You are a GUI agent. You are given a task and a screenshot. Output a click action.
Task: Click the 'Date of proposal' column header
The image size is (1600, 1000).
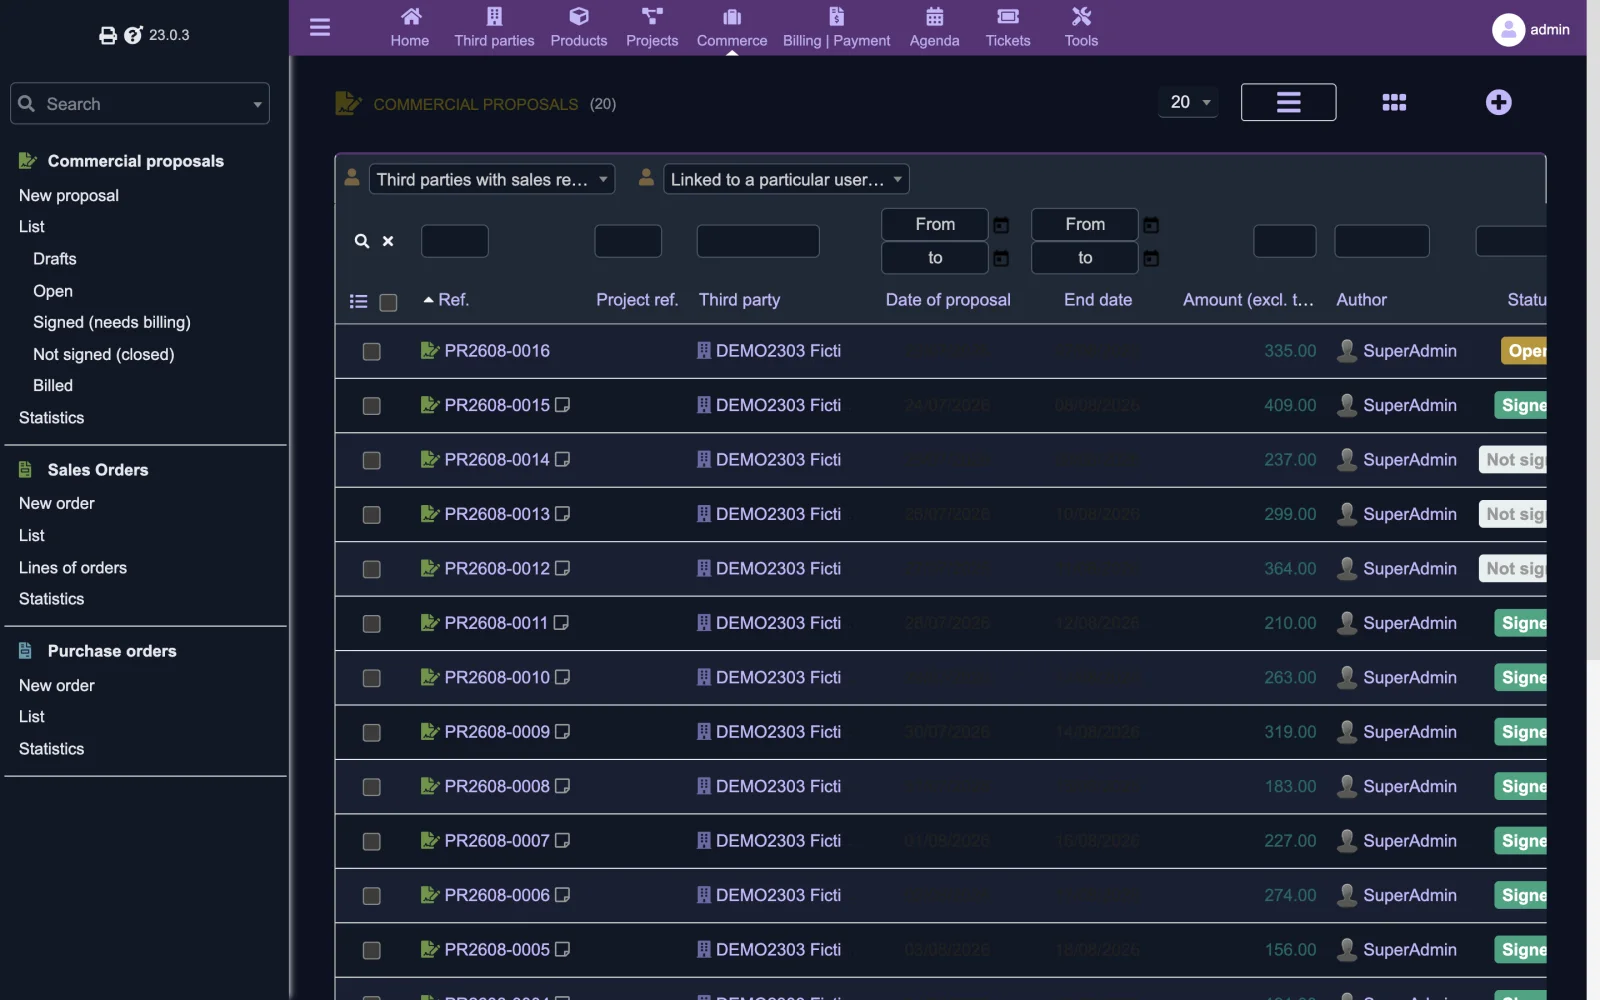pos(948,300)
